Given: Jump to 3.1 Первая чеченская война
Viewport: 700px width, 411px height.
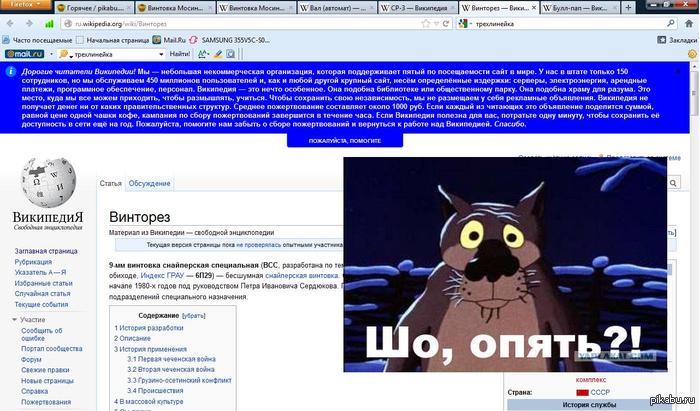Looking at the screenshot, I should 171,359.
